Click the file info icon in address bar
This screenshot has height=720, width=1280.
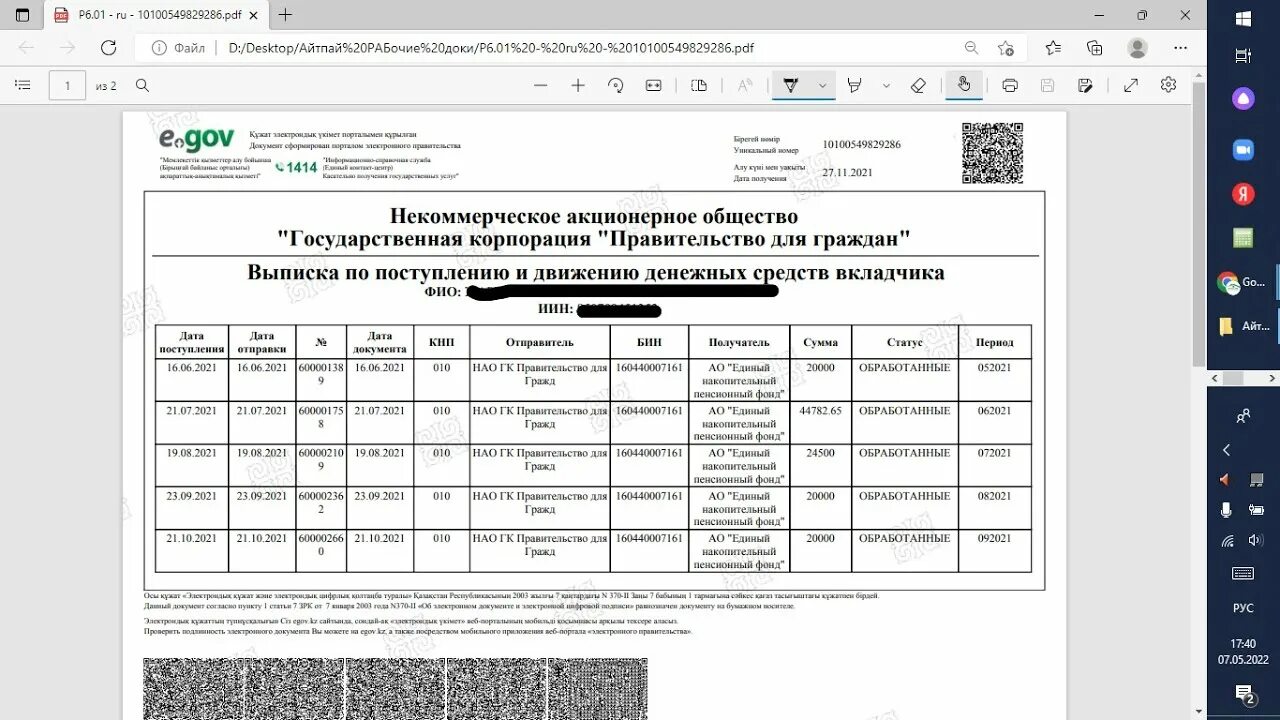(x=159, y=47)
